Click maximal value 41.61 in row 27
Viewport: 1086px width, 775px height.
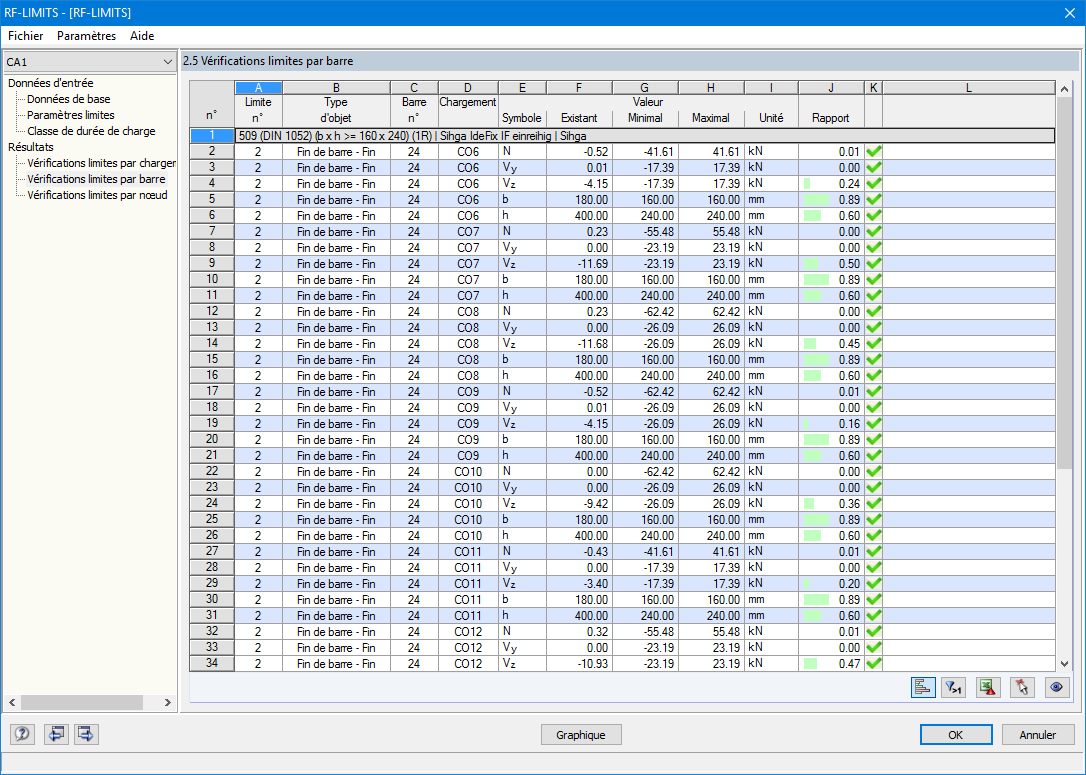click(x=711, y=551)
